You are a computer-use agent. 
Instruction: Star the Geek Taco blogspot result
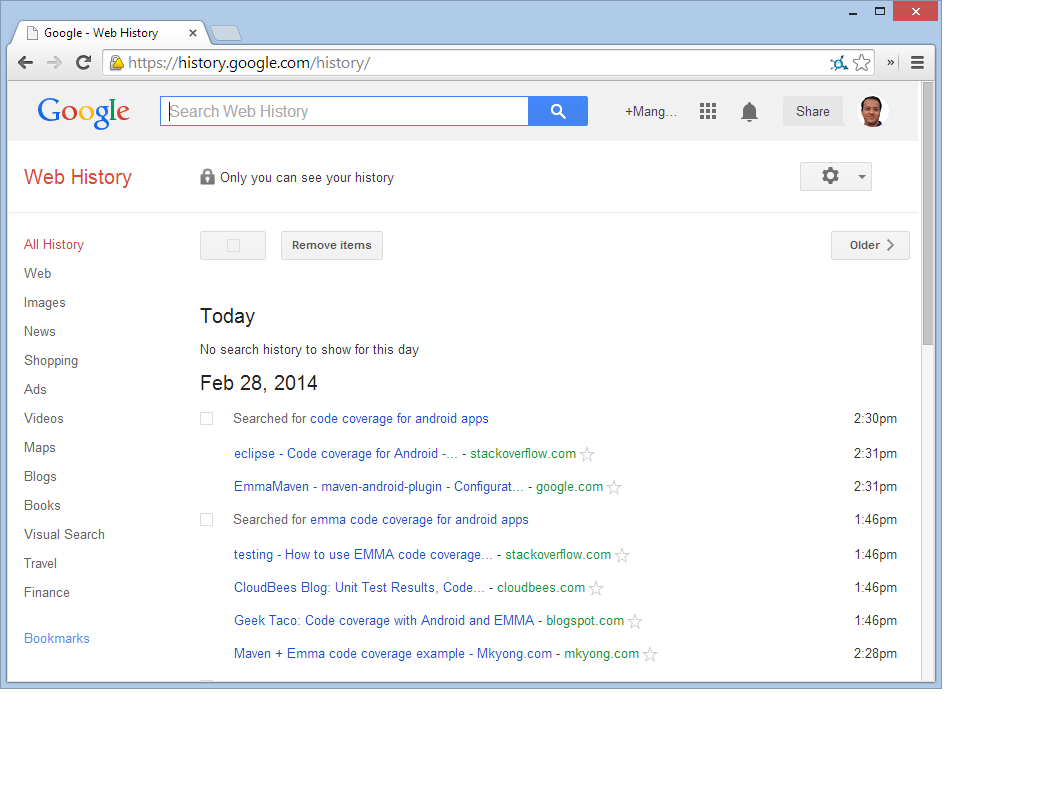coord(635,622)
